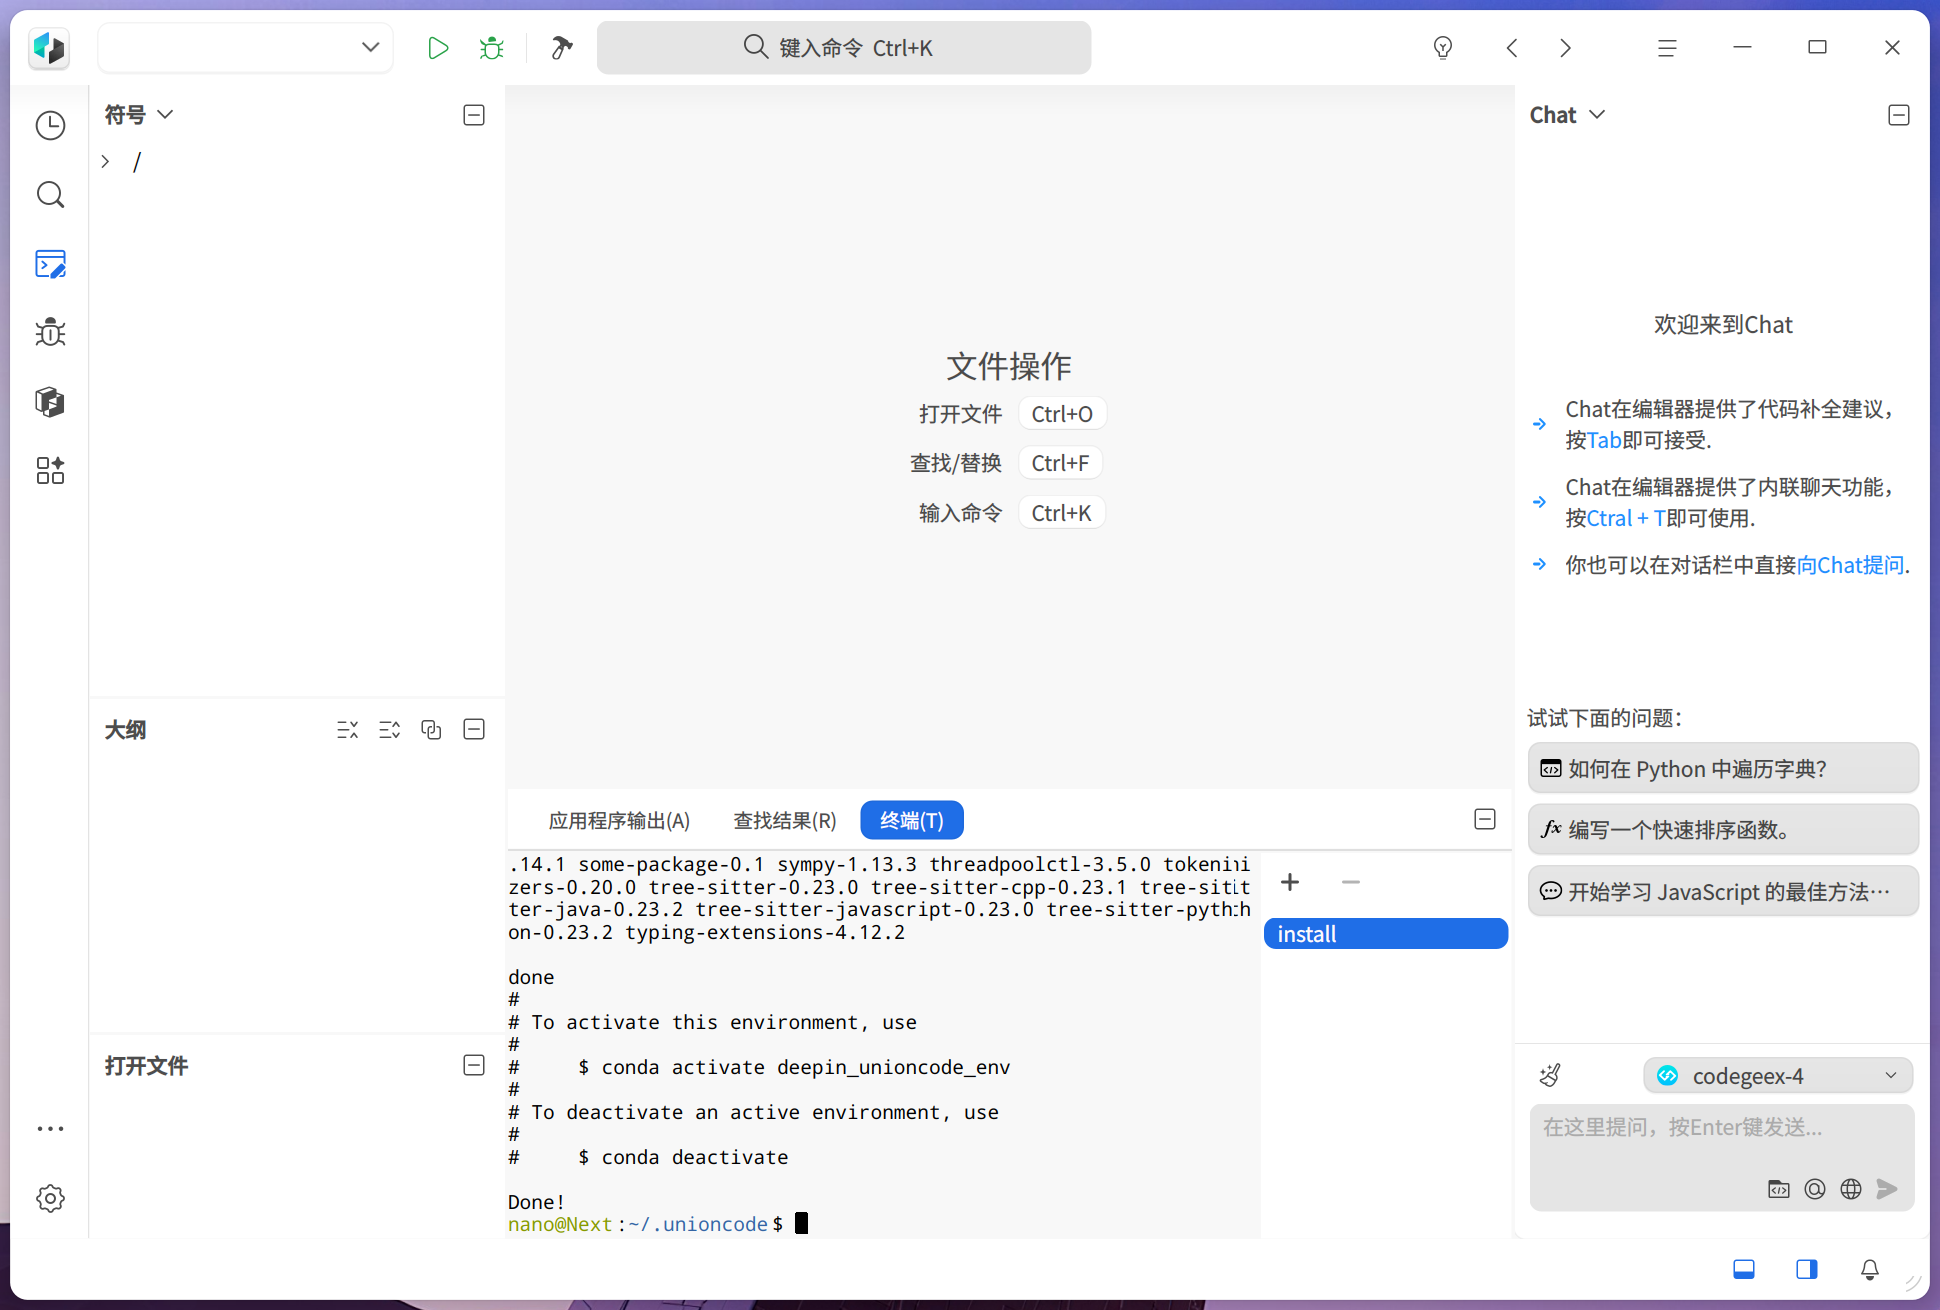Open the Chat panel title dropdown
This screenshot has width=1940, height=1310.
coord(1597,115)
